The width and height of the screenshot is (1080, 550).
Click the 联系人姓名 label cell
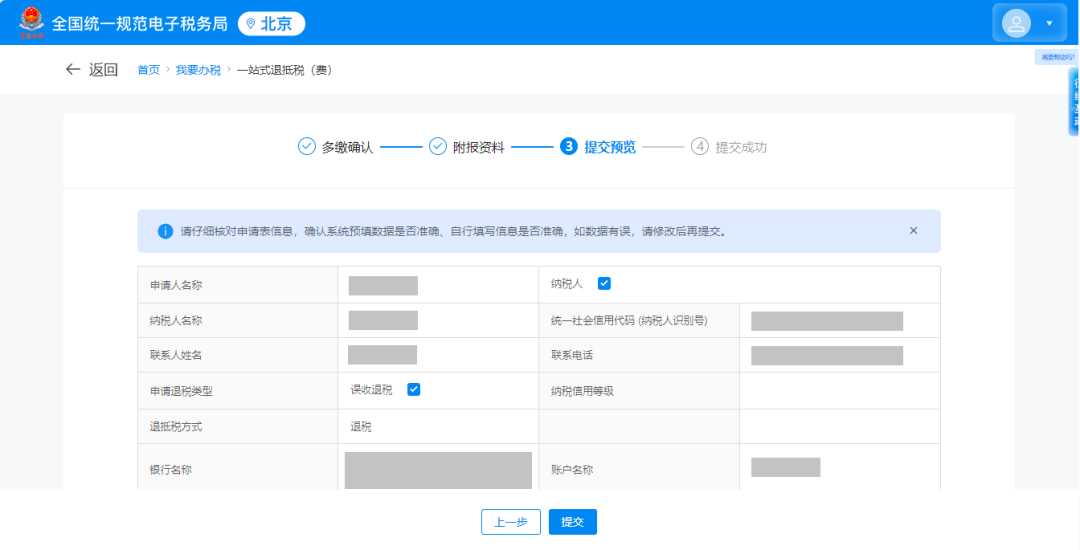pyautogui.click(x=238, y=355)
